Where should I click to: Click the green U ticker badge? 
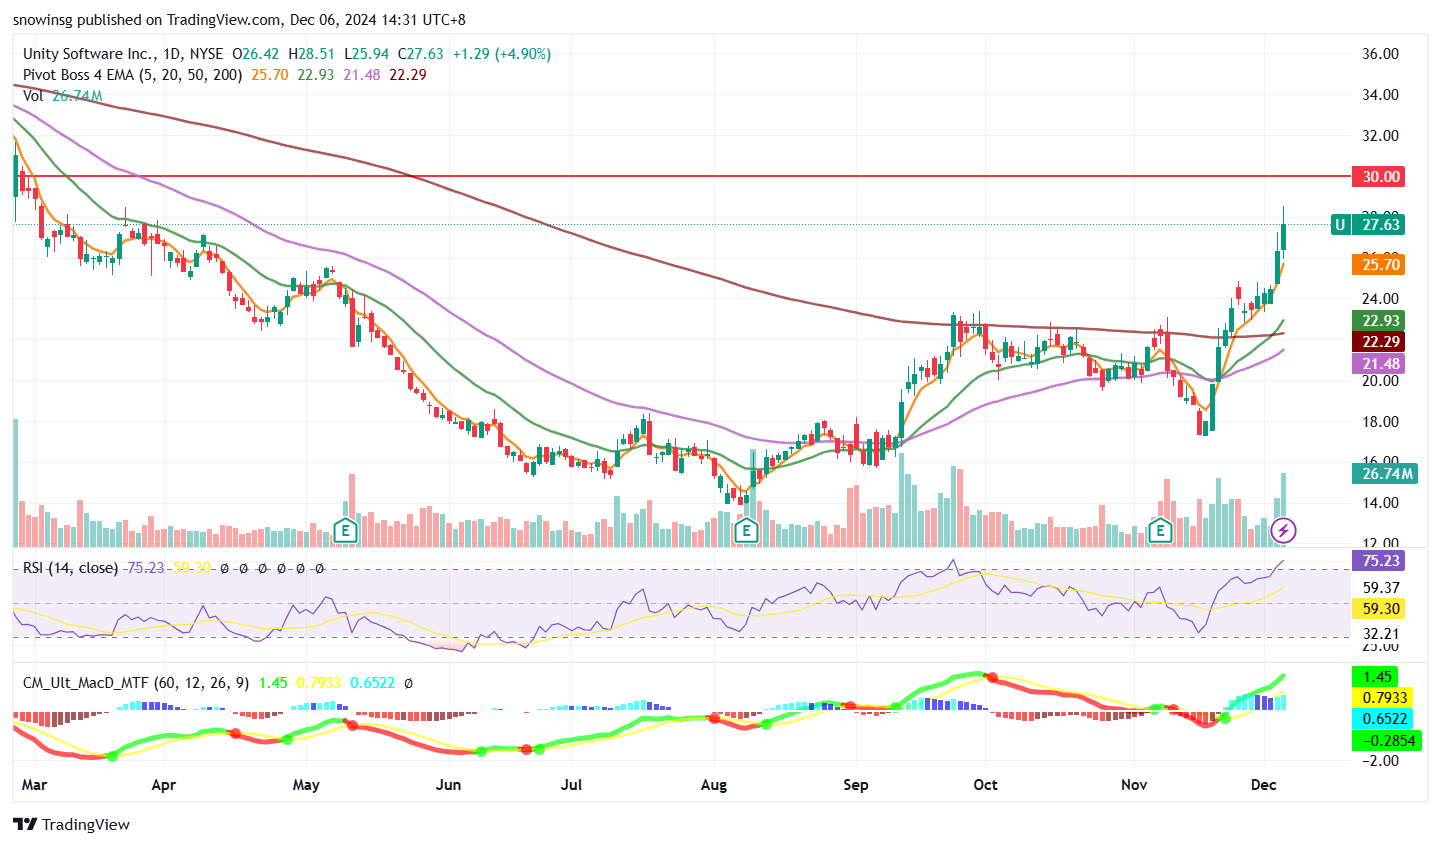(1340, 225)
